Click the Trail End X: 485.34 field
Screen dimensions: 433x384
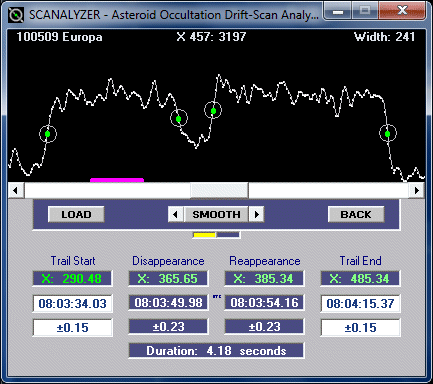tap(360, 278)
